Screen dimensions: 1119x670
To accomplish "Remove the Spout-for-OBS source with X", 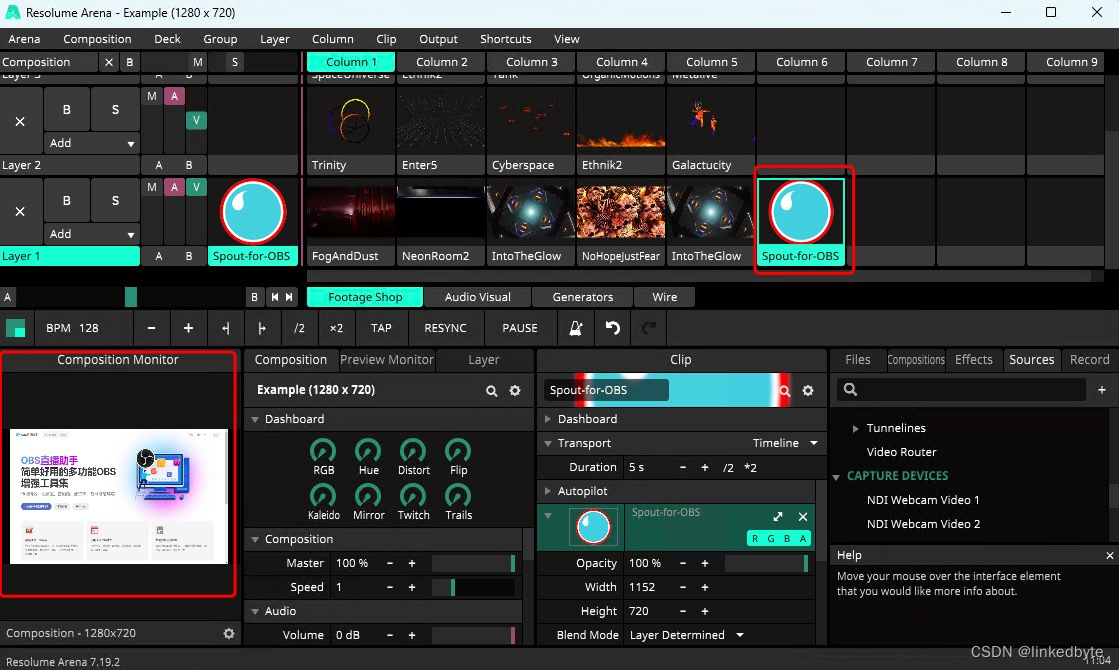I will coord(803,517).
